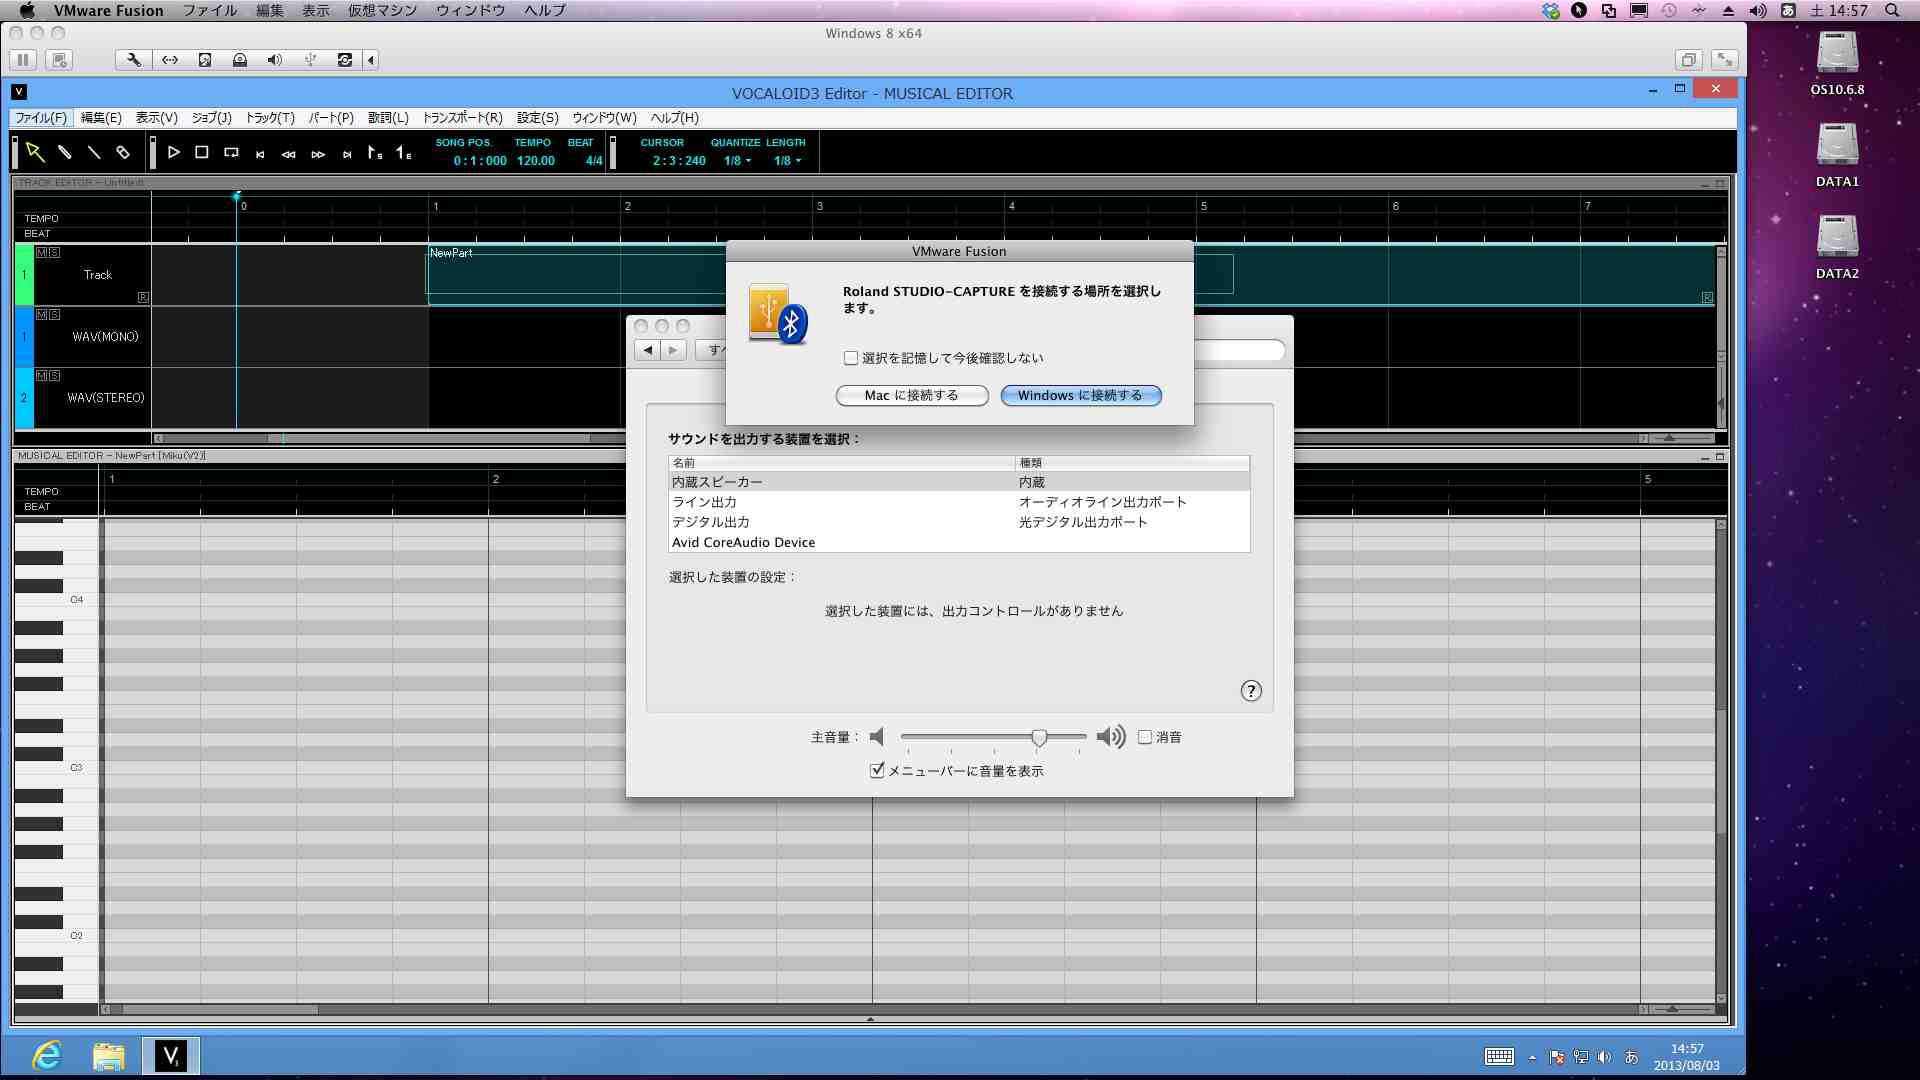Open the 歌詞(L) menu
1920x1080 pixels.
(388, 118)
